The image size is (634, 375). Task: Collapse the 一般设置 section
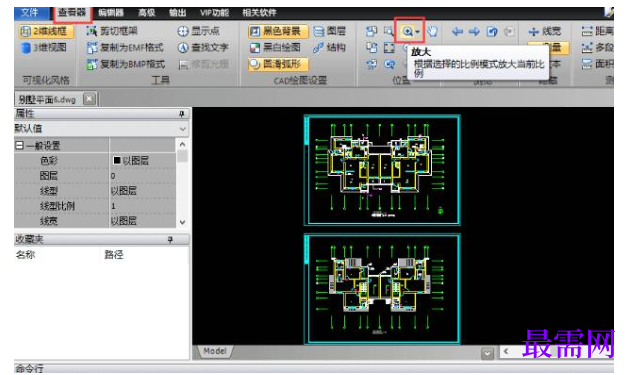19,145
